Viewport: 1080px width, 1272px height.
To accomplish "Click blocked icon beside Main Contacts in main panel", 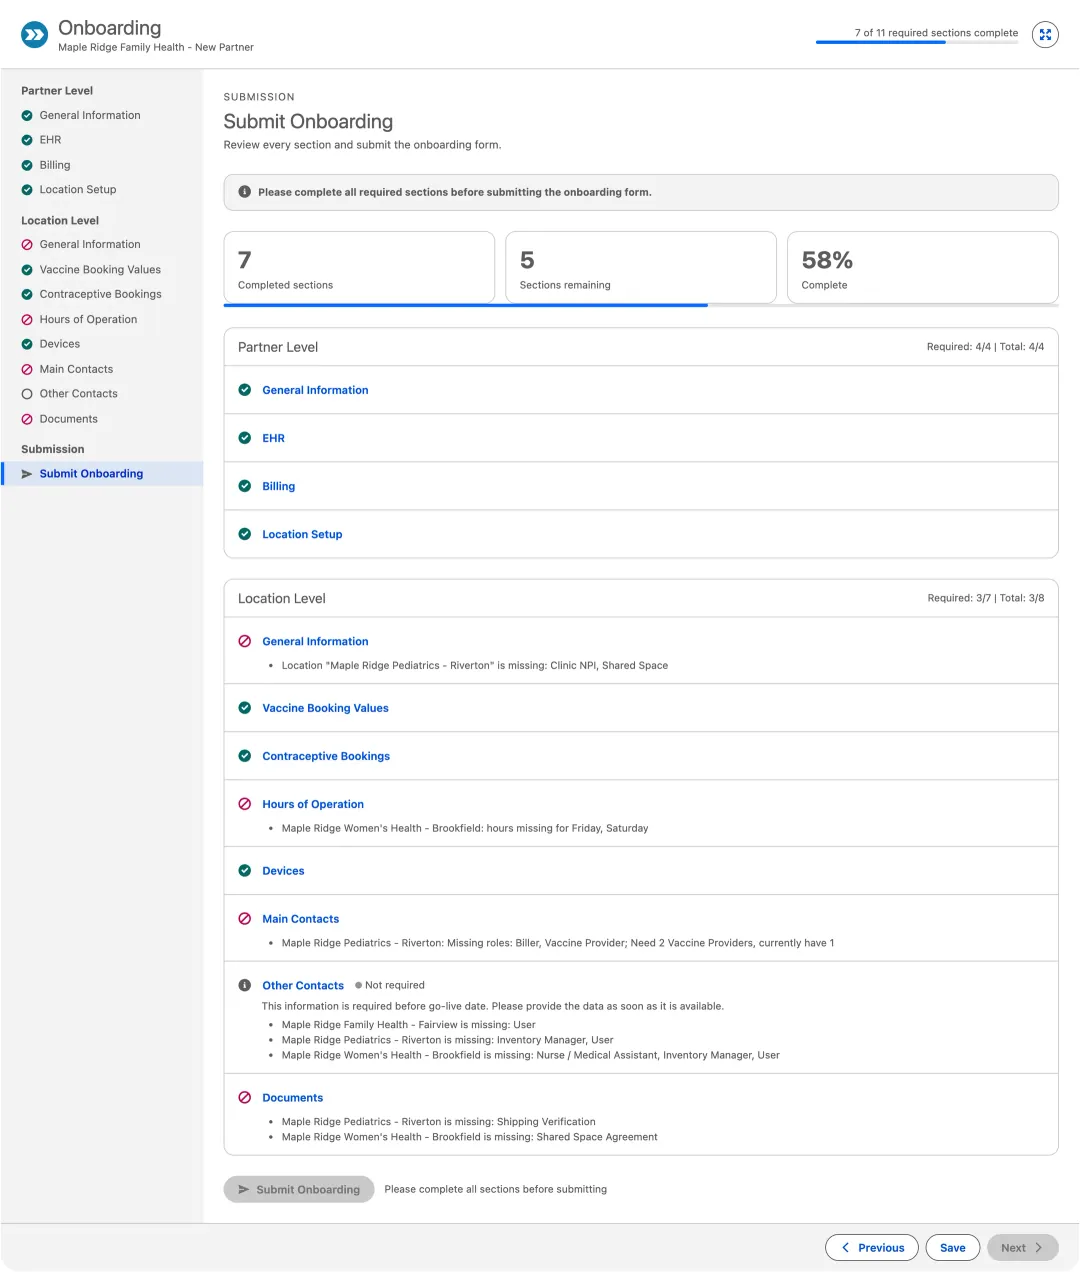I will pyautogui.click(x=245, y=919).
